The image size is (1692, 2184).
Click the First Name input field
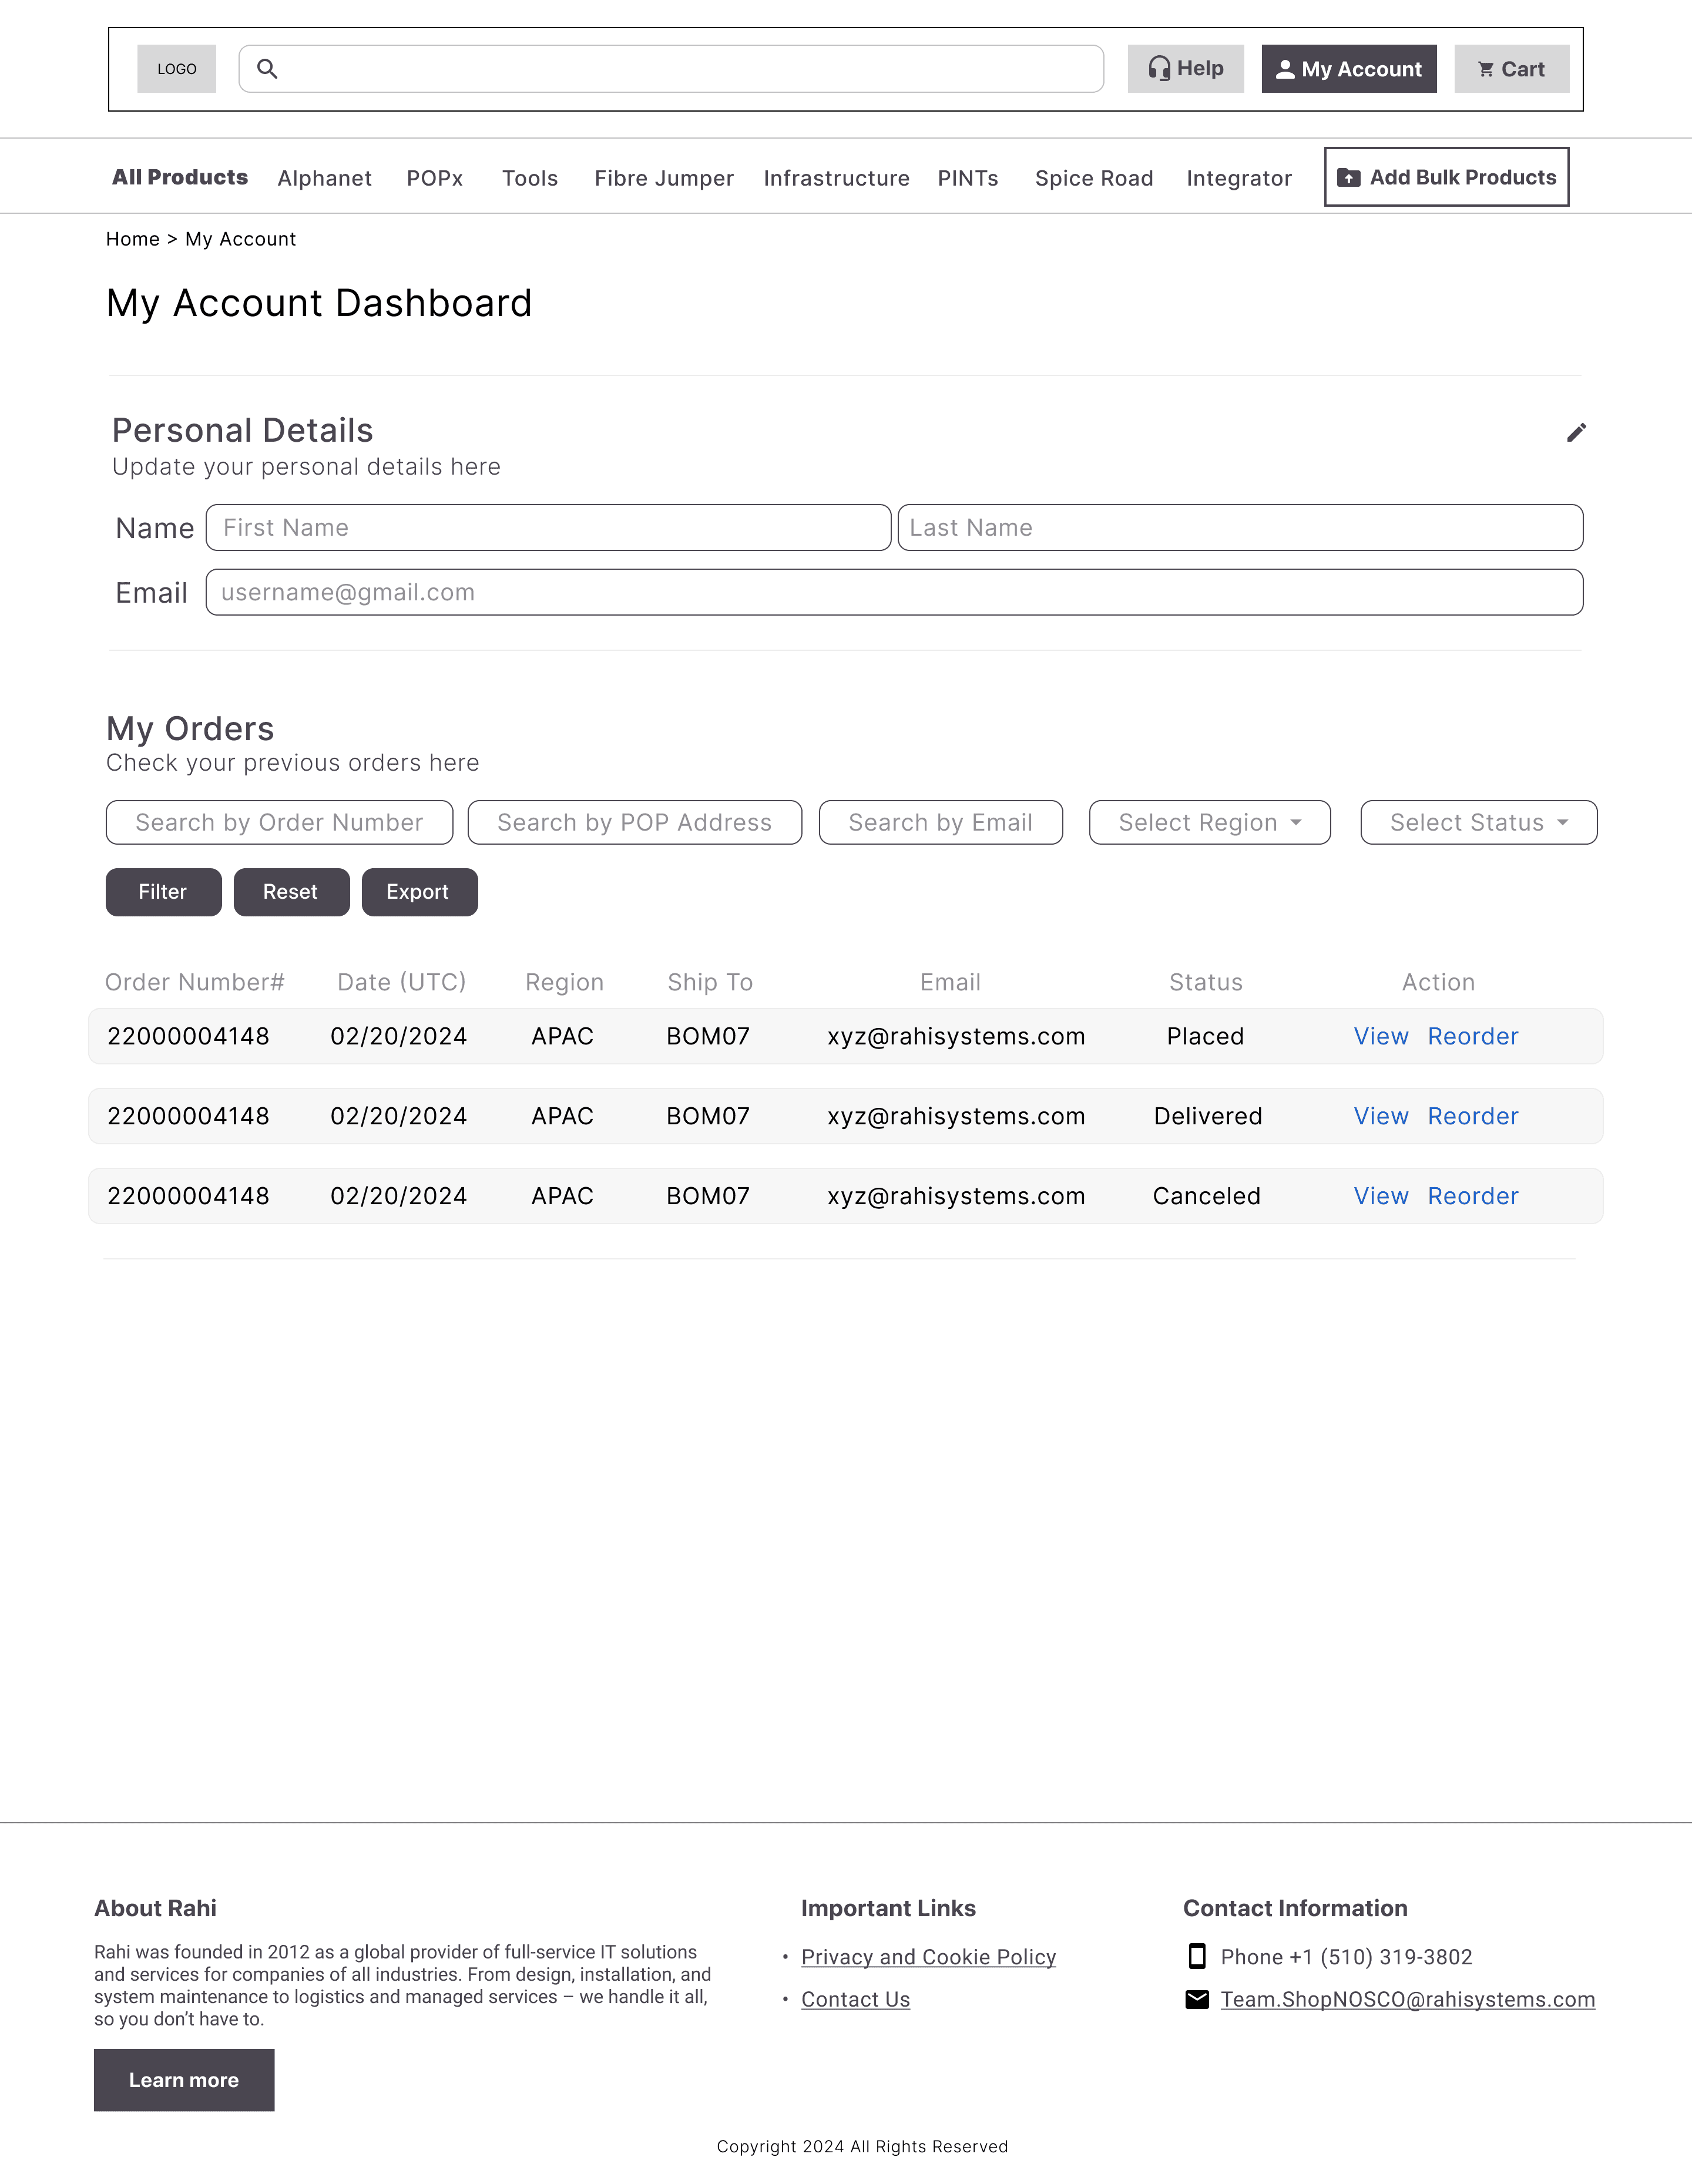click(x=548, y=528)
